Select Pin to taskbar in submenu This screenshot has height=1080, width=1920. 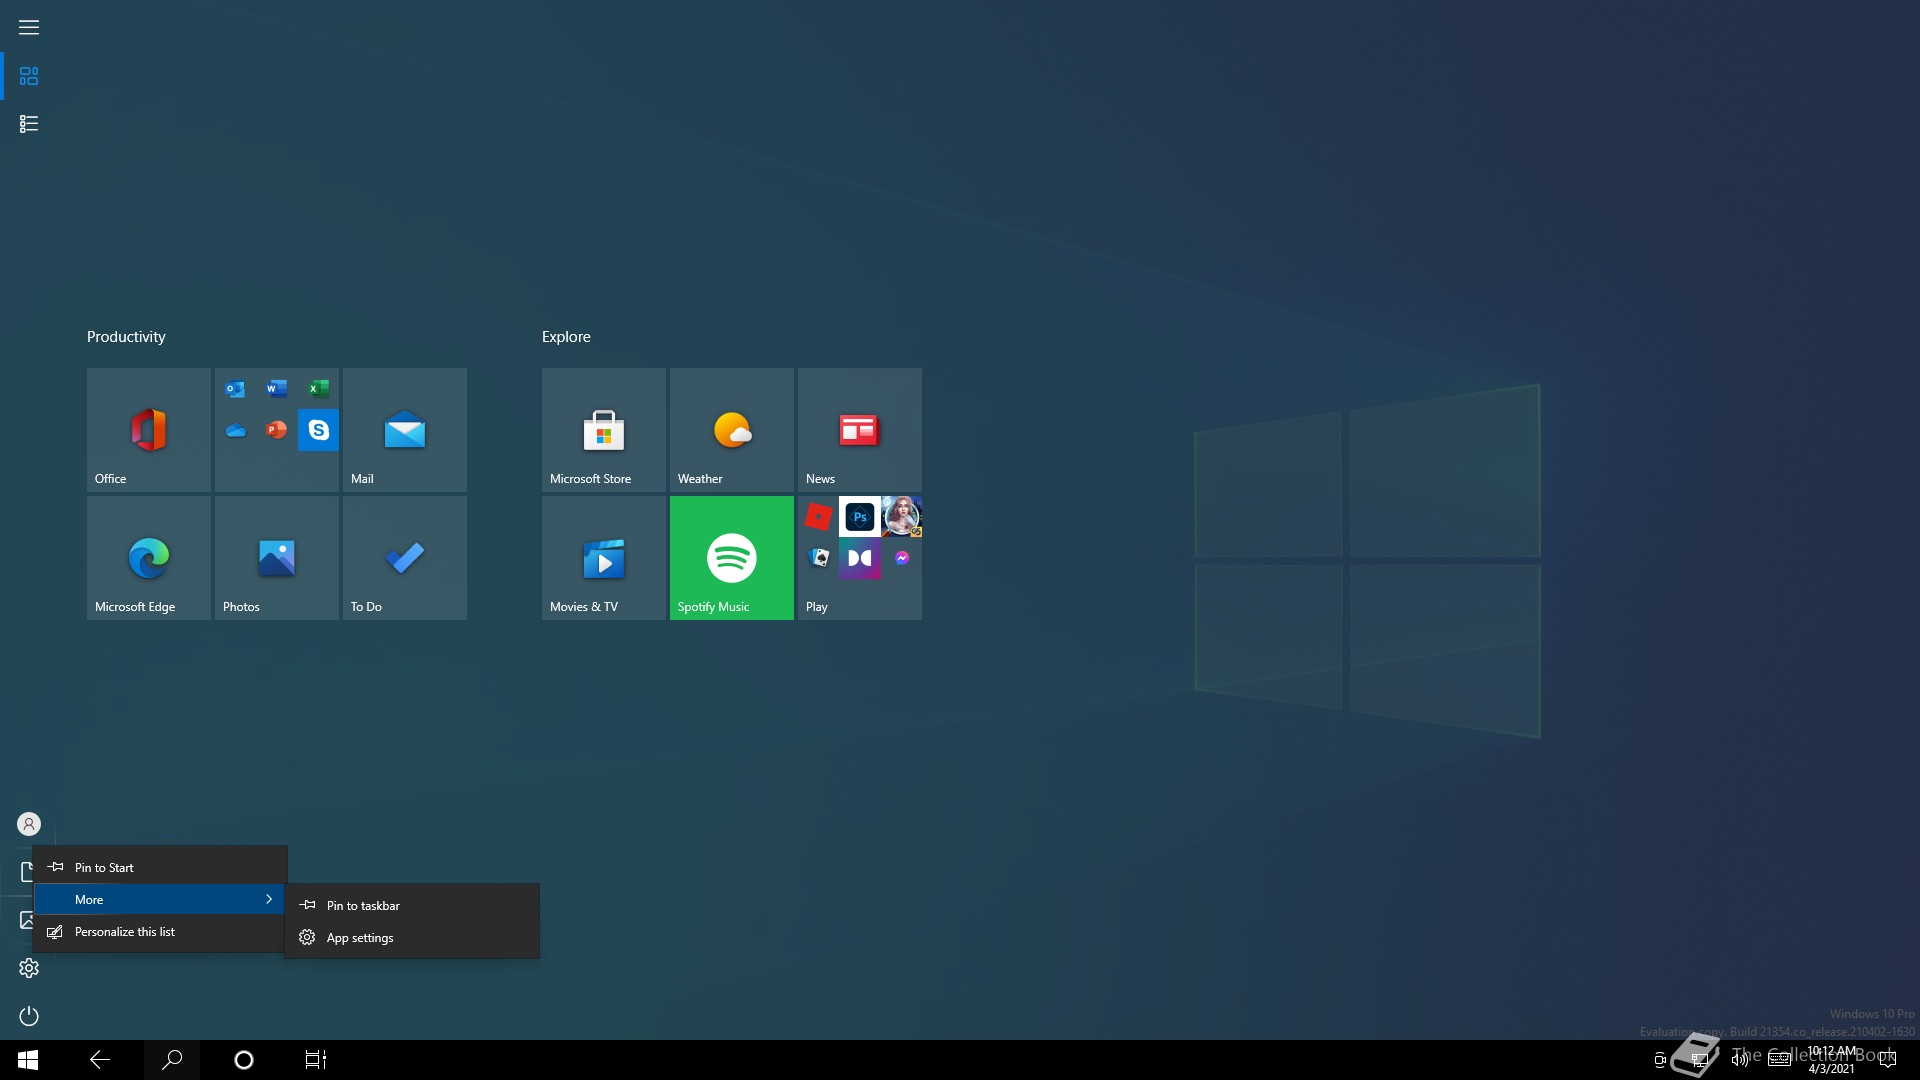[x=412, y=905]
